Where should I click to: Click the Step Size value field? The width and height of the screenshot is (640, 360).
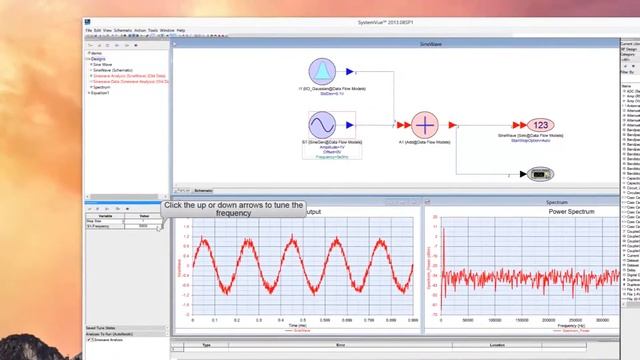coord(143,221)
